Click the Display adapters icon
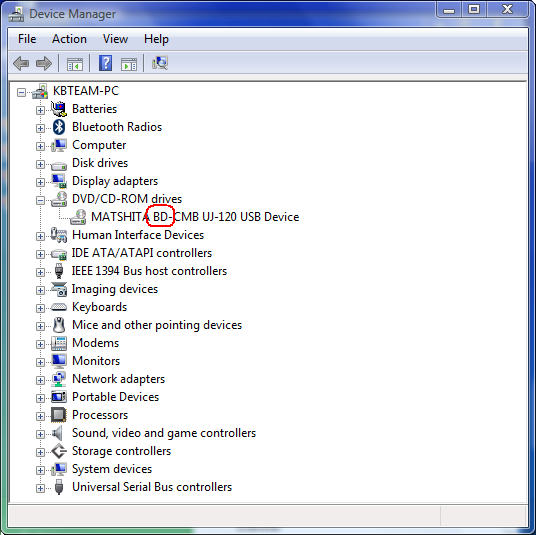The width and height of the screenshot is (536, 535). (x=59, y=181)
